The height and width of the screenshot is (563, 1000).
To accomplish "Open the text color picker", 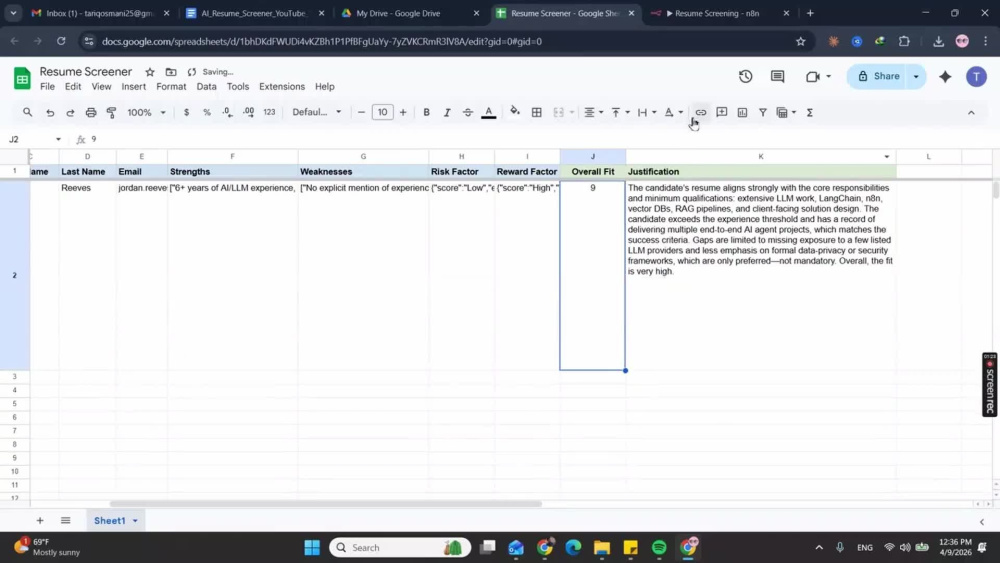I will coord(489,112).
